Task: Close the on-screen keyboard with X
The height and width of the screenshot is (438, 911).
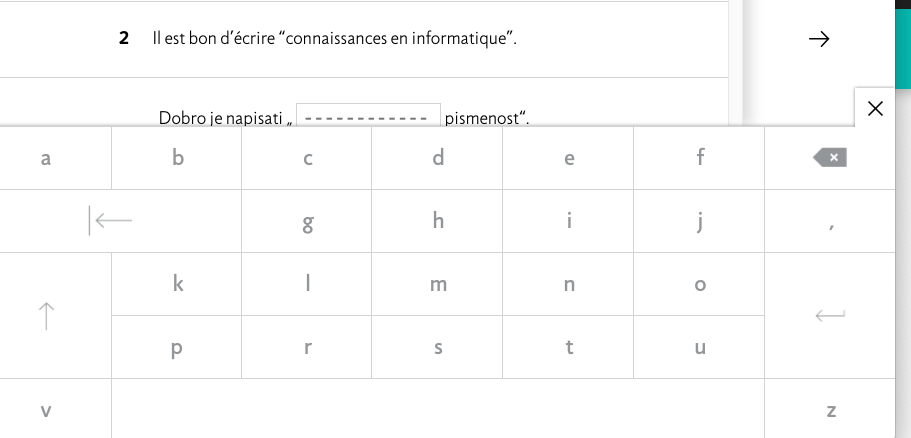Action: pyautogui.click(x=876, y=108)
